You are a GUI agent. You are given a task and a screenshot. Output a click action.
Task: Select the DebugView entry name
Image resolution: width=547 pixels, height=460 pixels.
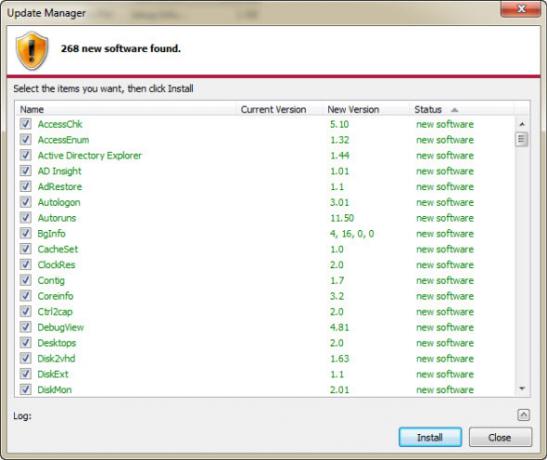point(61,327)
